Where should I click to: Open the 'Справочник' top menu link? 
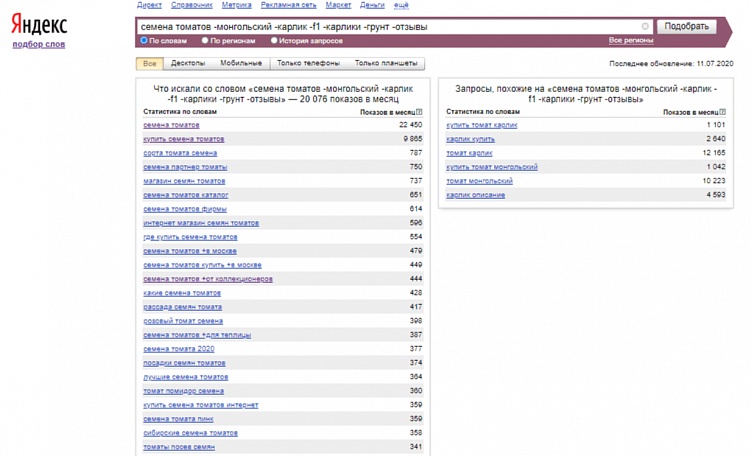coord(192,5)
